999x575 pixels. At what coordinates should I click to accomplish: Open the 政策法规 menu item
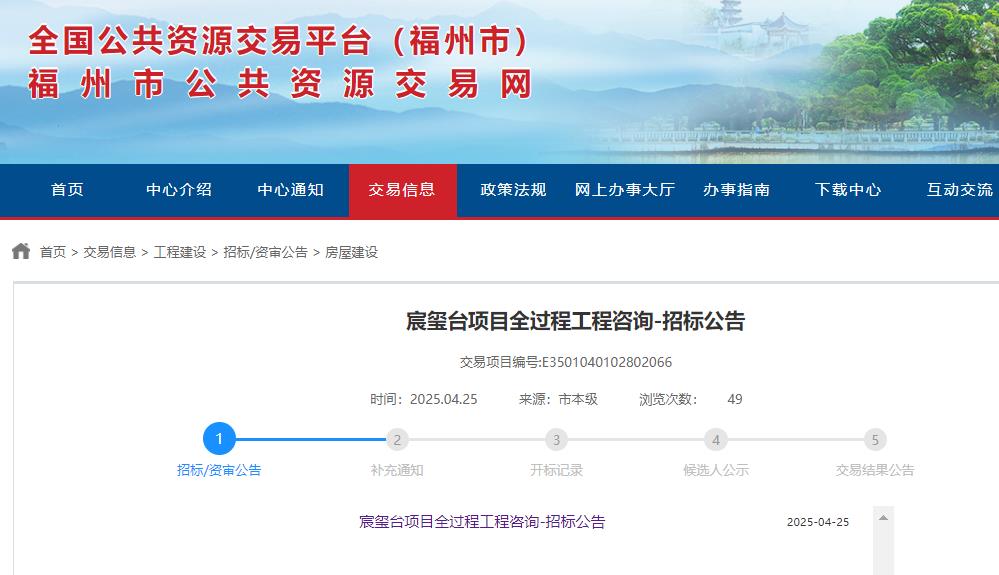[x=514, y=190]
